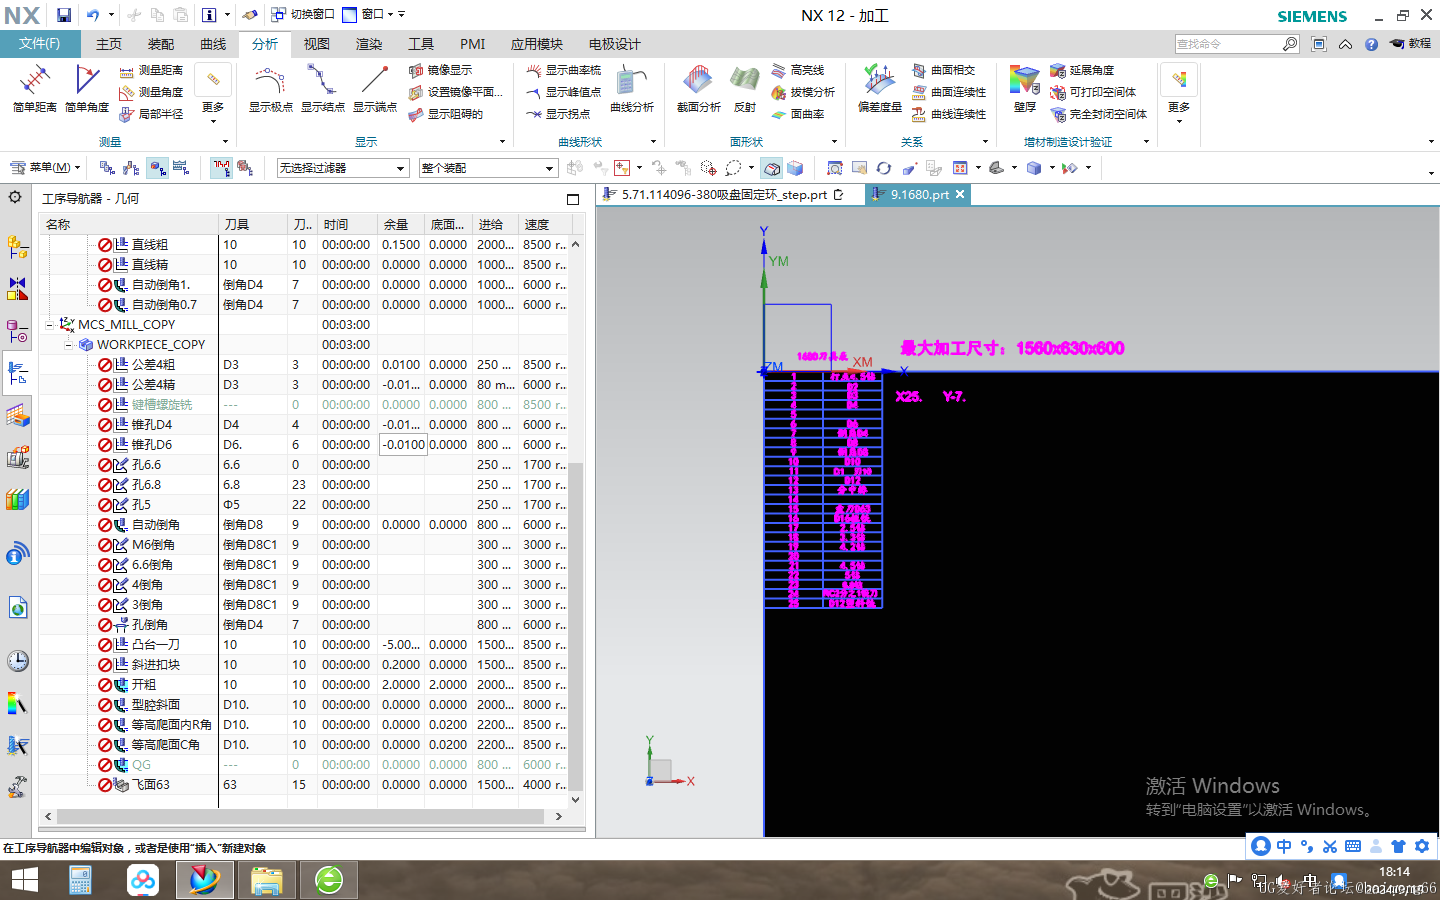The height and width of the screenshot is (900, 1440).
Task: Click the Undo icon in title bar
Action: coord(93,15)
